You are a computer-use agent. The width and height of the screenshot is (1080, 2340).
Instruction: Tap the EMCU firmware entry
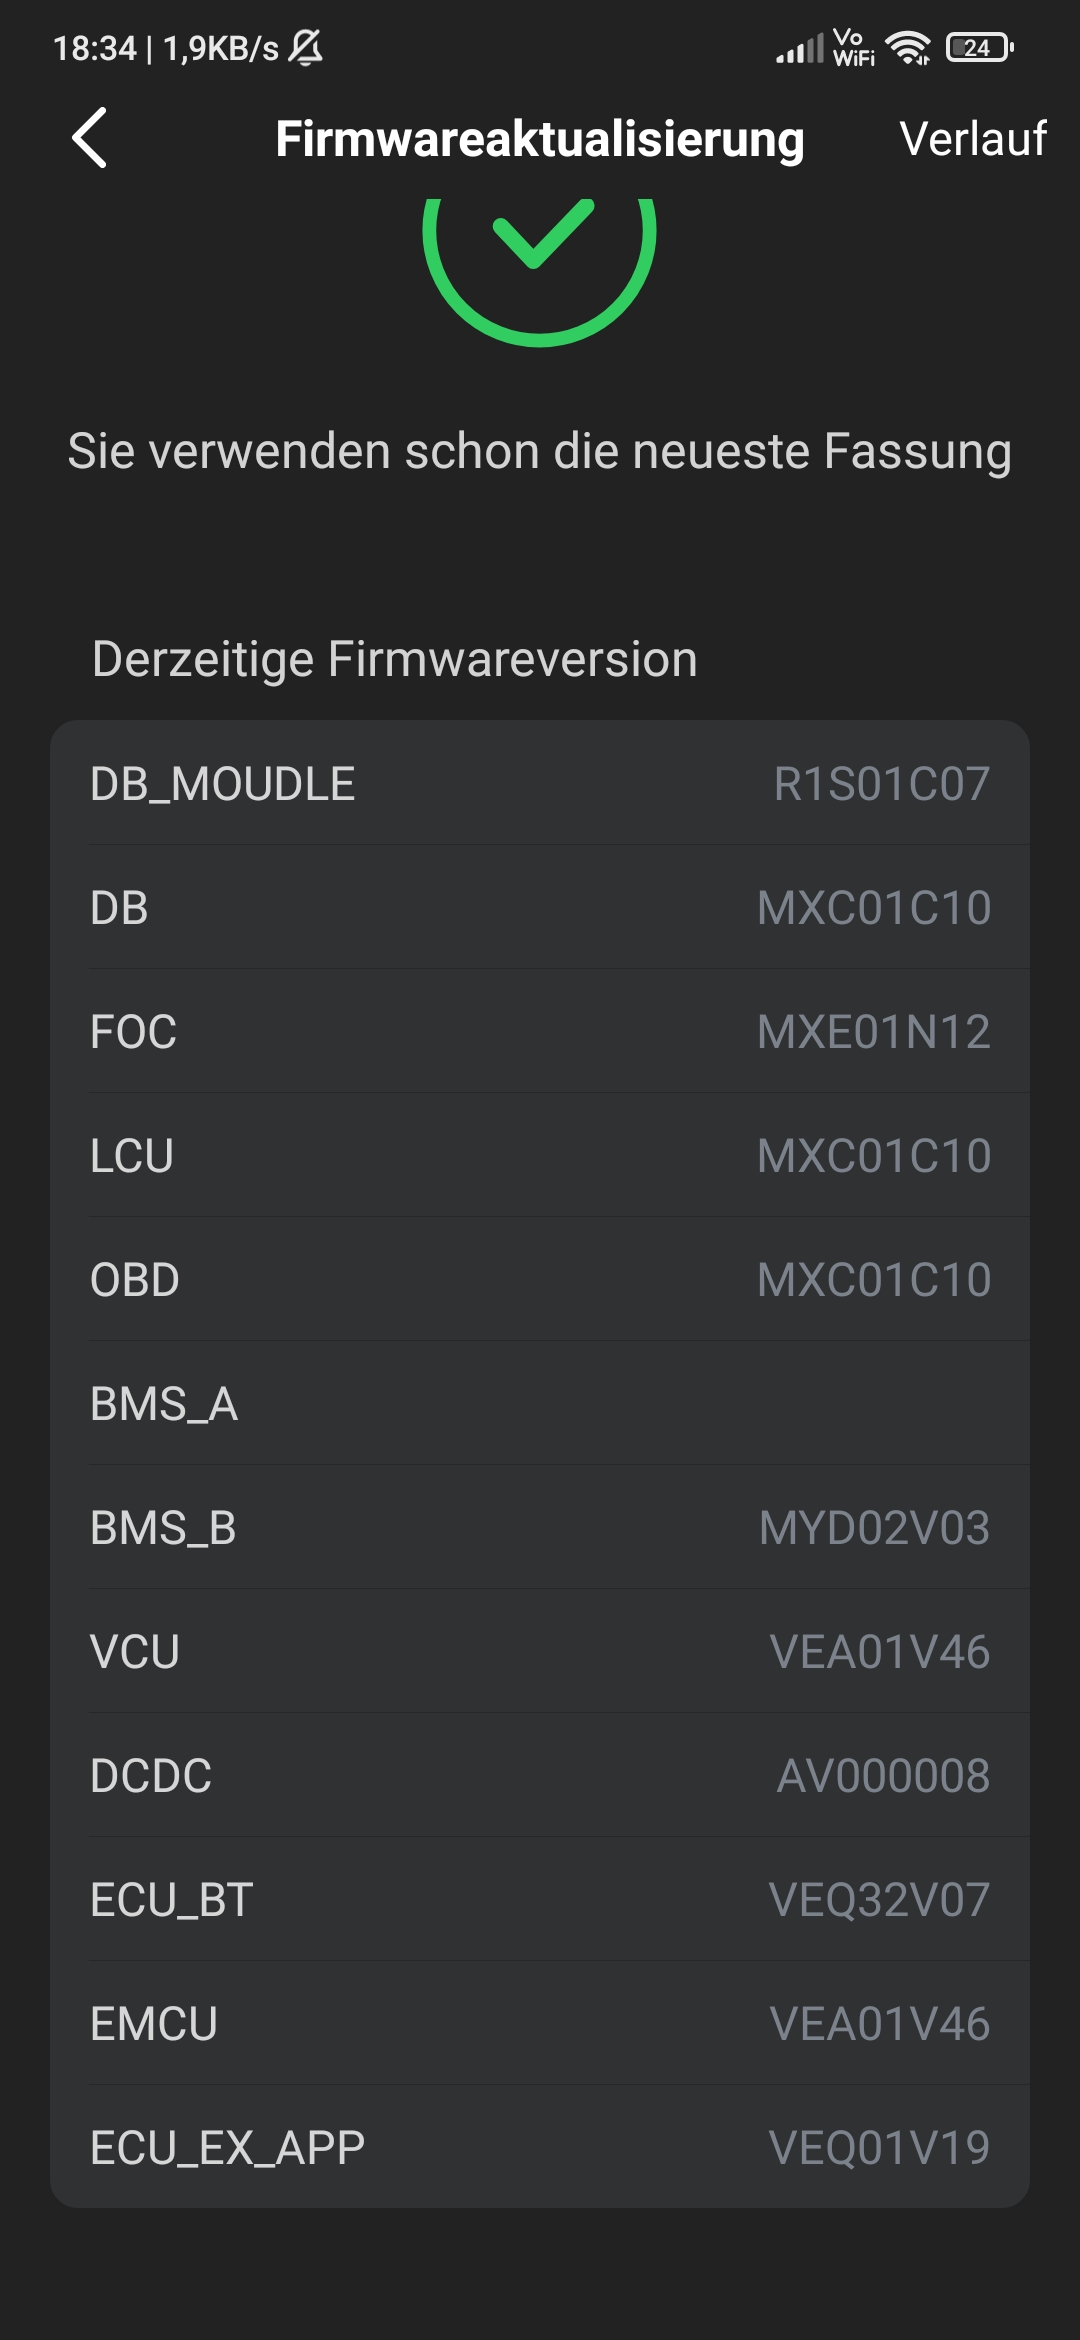tap(540, 2023)
